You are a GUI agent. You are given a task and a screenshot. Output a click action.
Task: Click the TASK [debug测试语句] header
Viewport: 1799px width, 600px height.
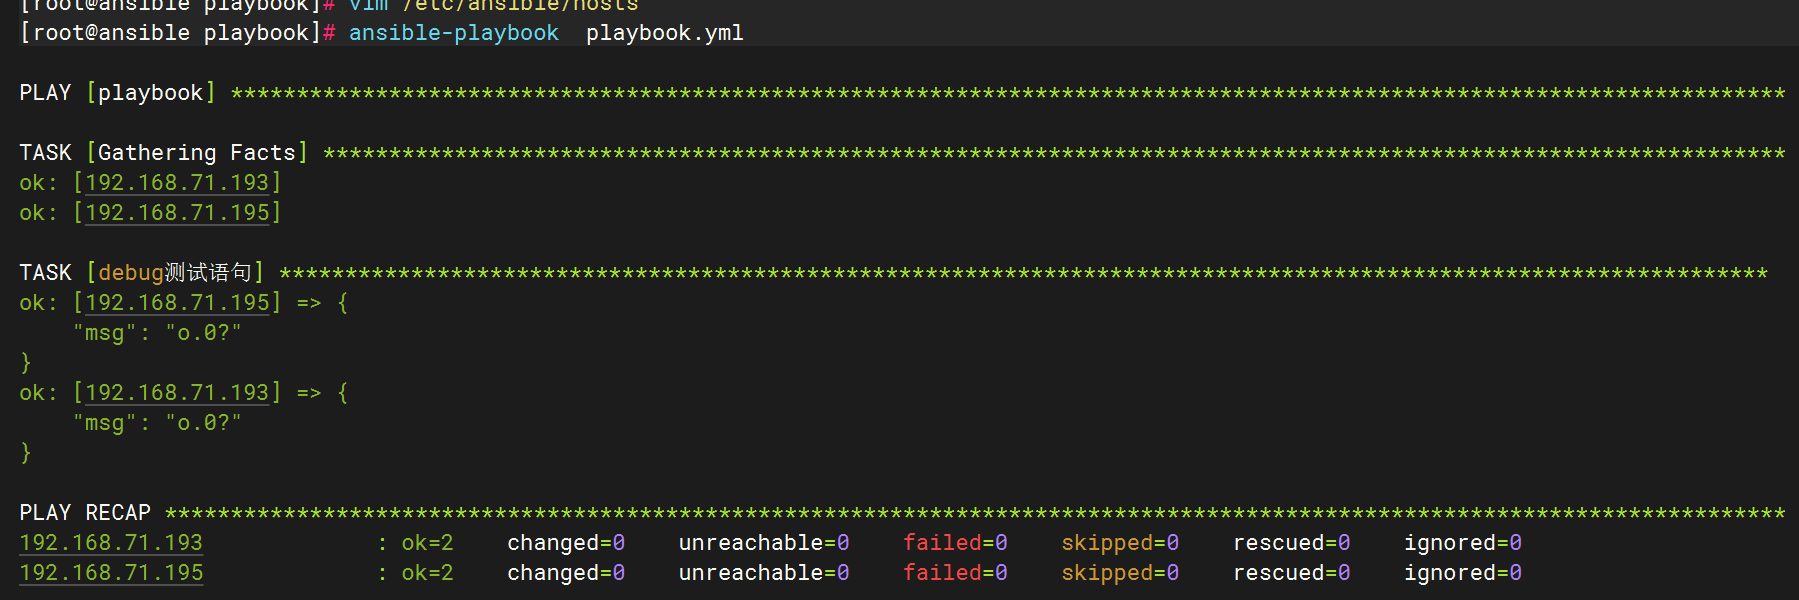[x=142, y=273]
